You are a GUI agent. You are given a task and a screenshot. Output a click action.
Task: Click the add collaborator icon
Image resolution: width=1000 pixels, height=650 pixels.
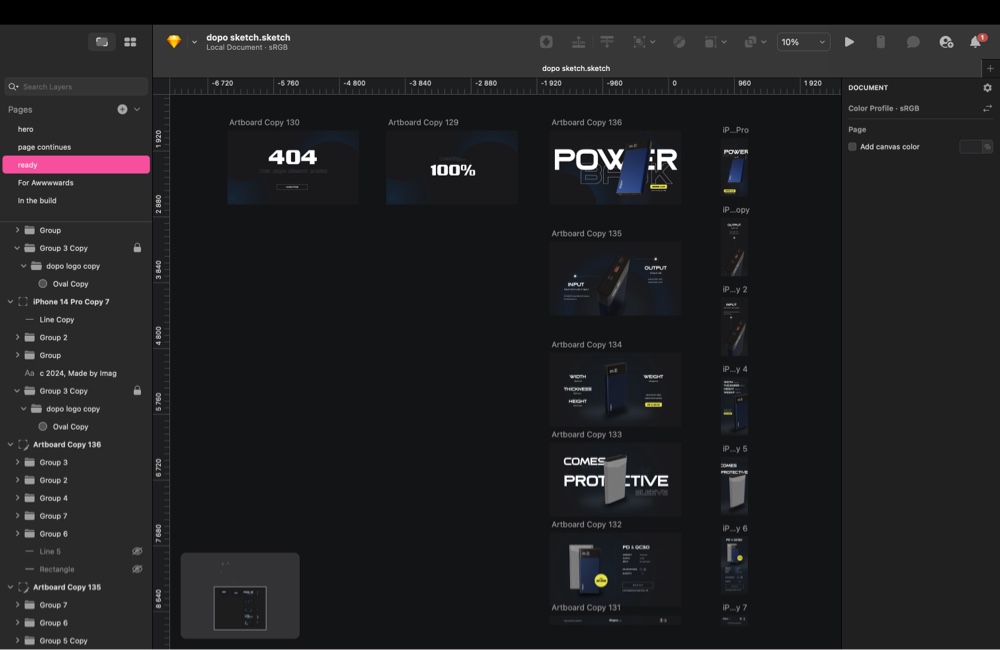click(x=945, y=42)
